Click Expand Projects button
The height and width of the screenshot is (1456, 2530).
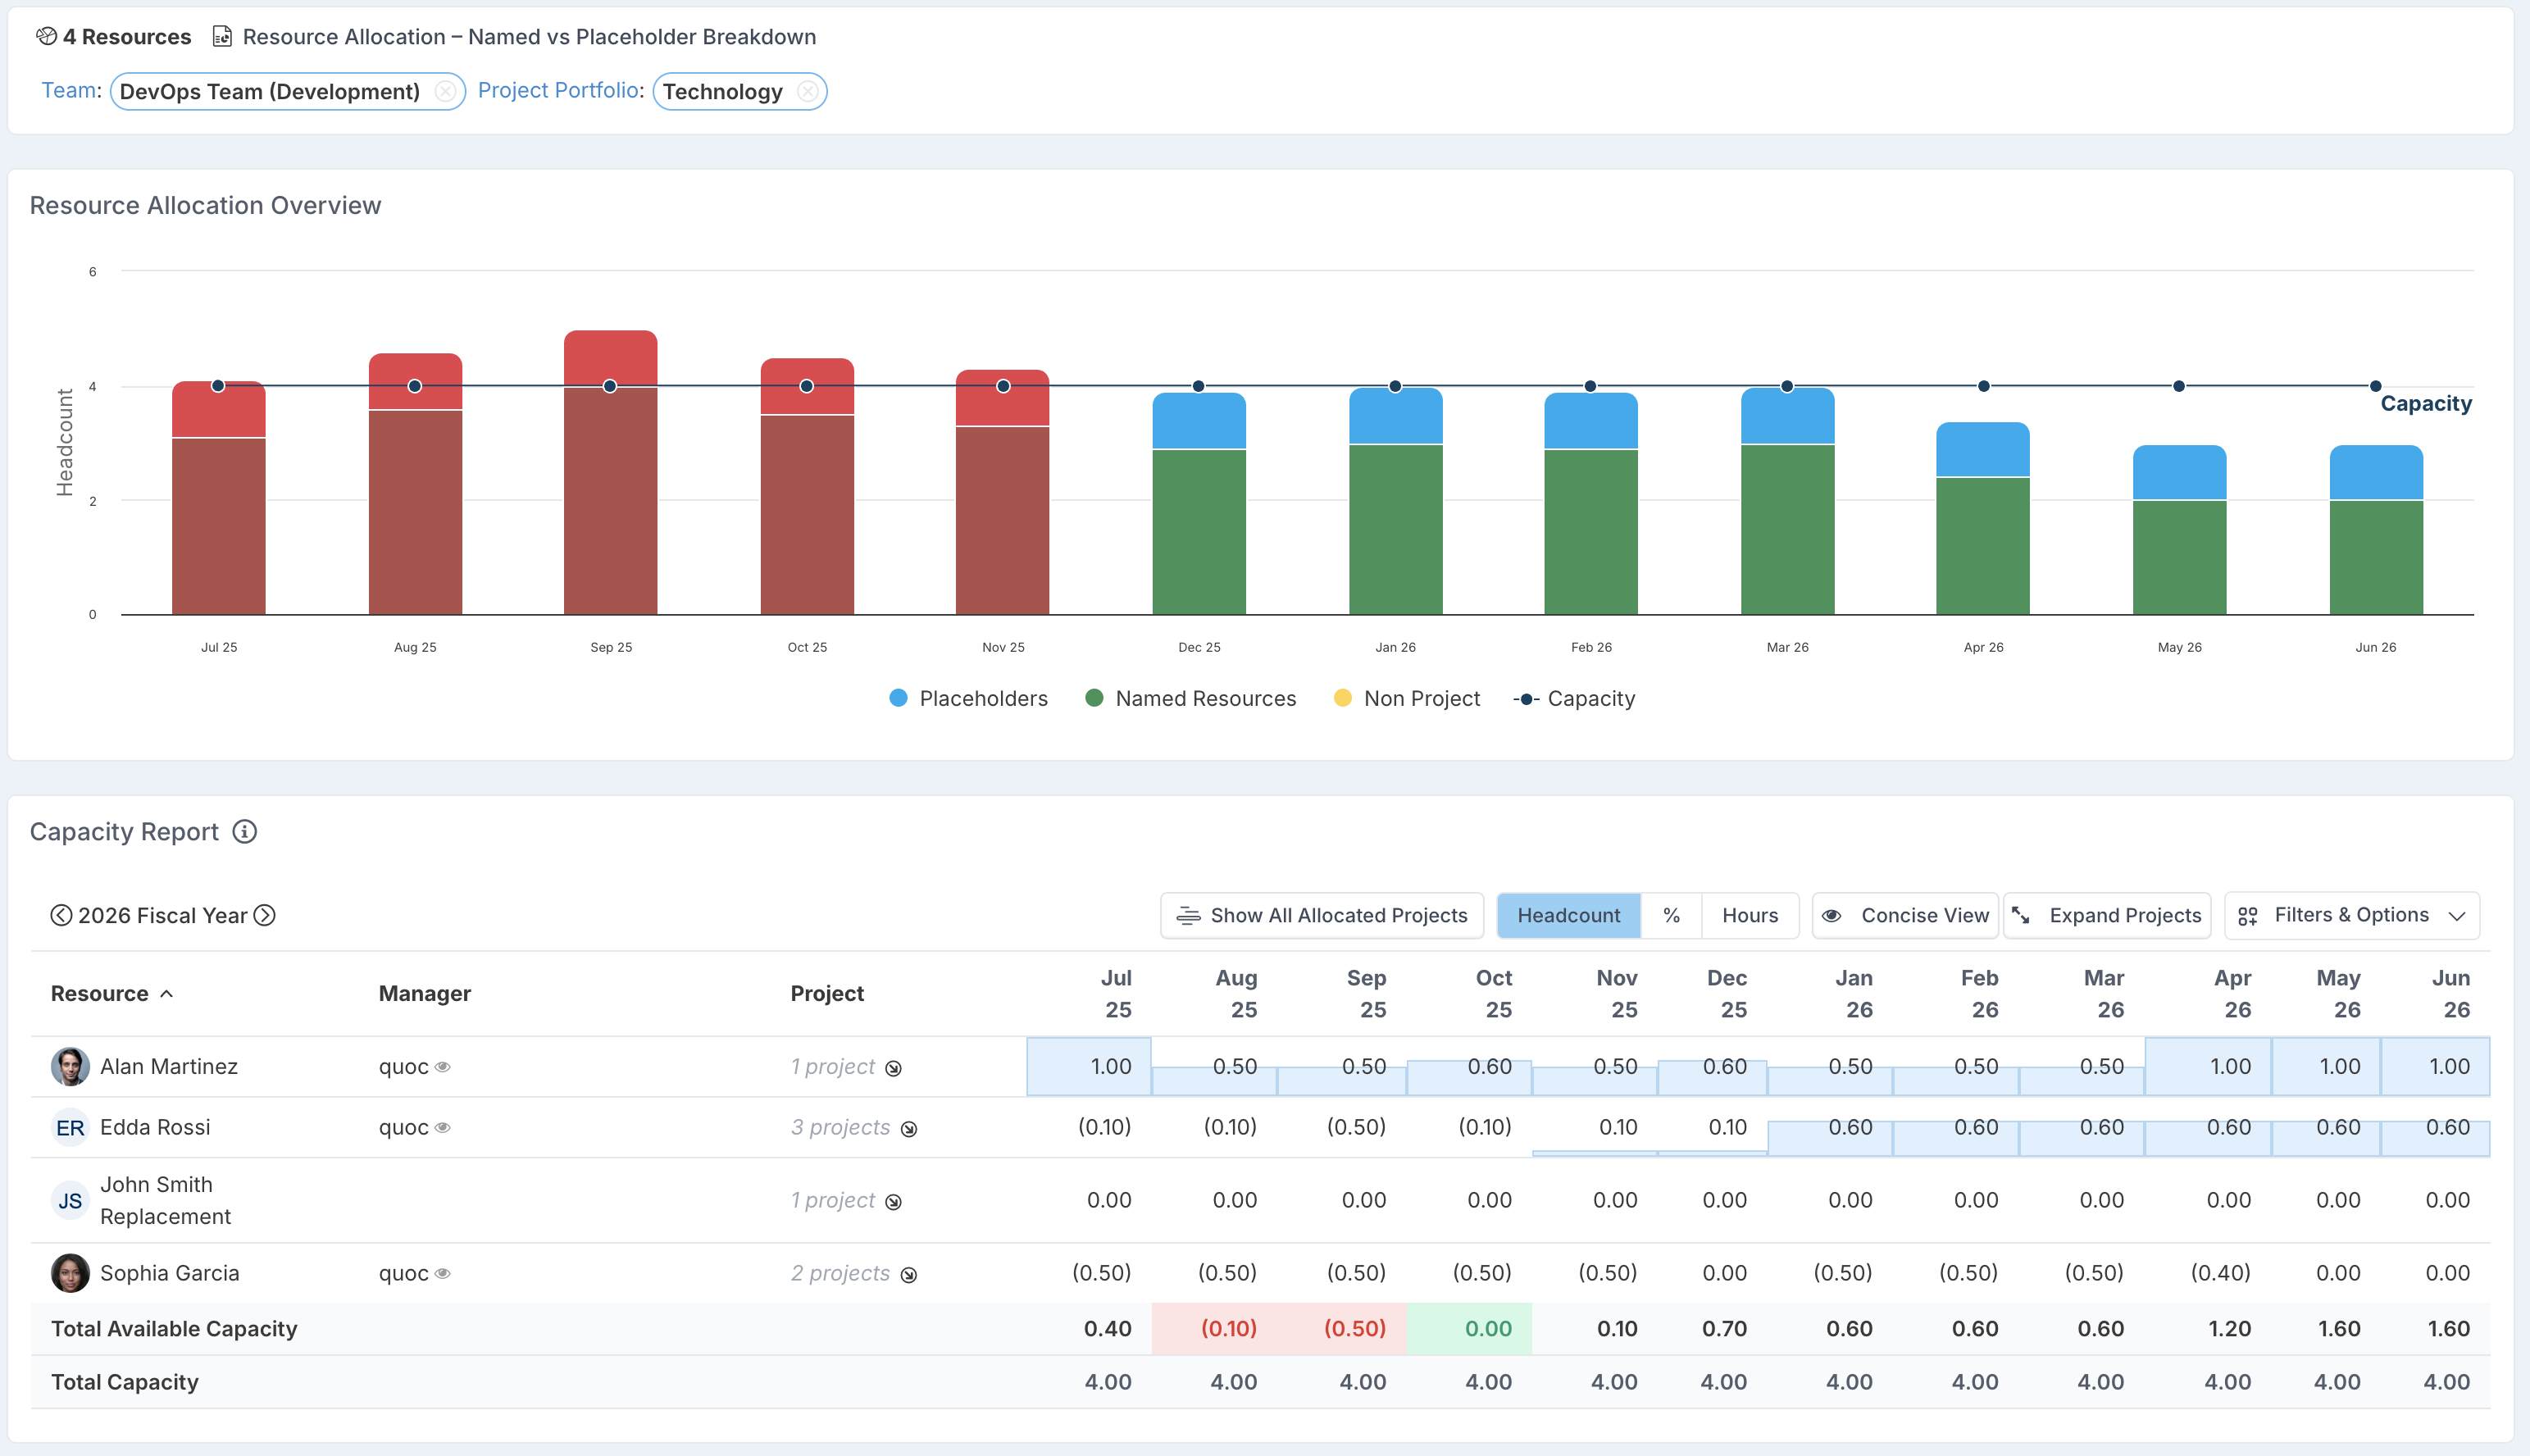2107,915
